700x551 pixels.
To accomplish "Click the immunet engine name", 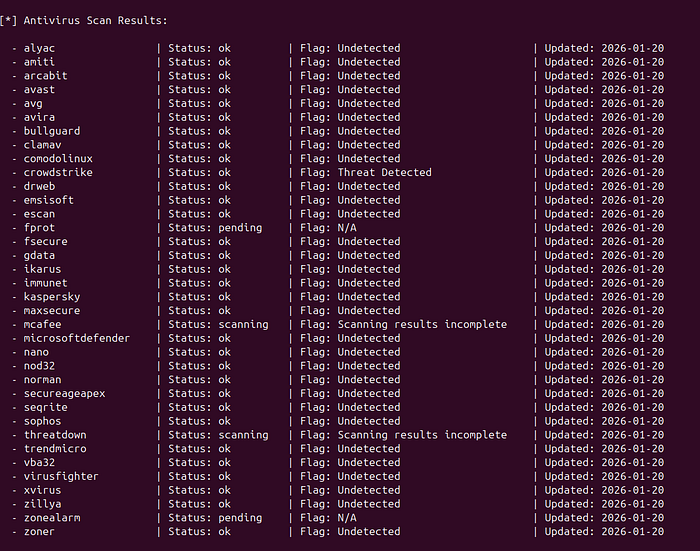I will coord(46,283).
